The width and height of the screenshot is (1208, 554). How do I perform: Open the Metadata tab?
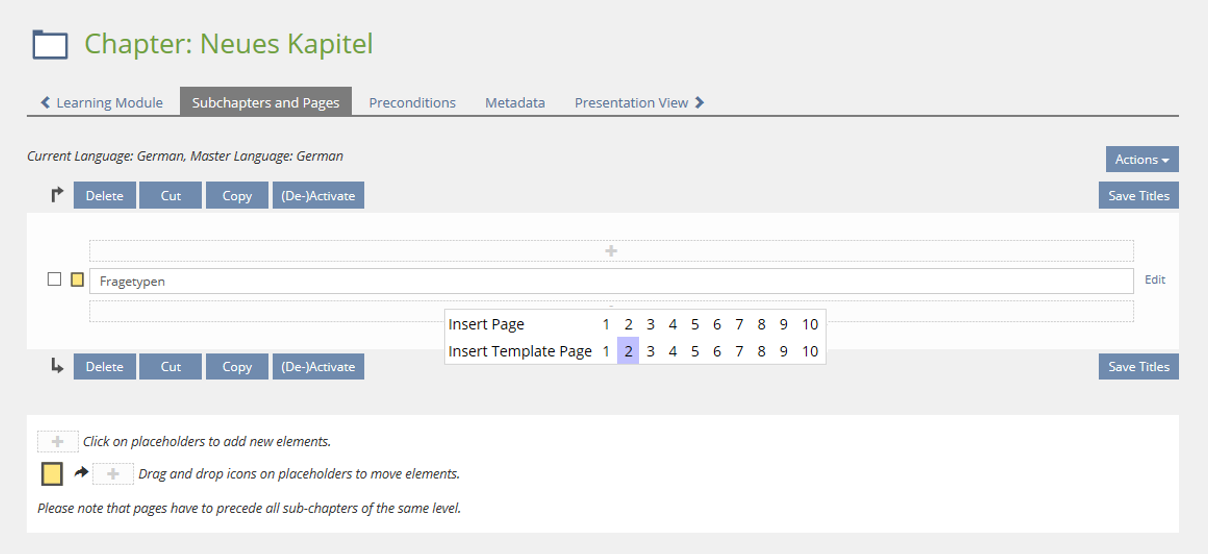[x=515, y=102]
